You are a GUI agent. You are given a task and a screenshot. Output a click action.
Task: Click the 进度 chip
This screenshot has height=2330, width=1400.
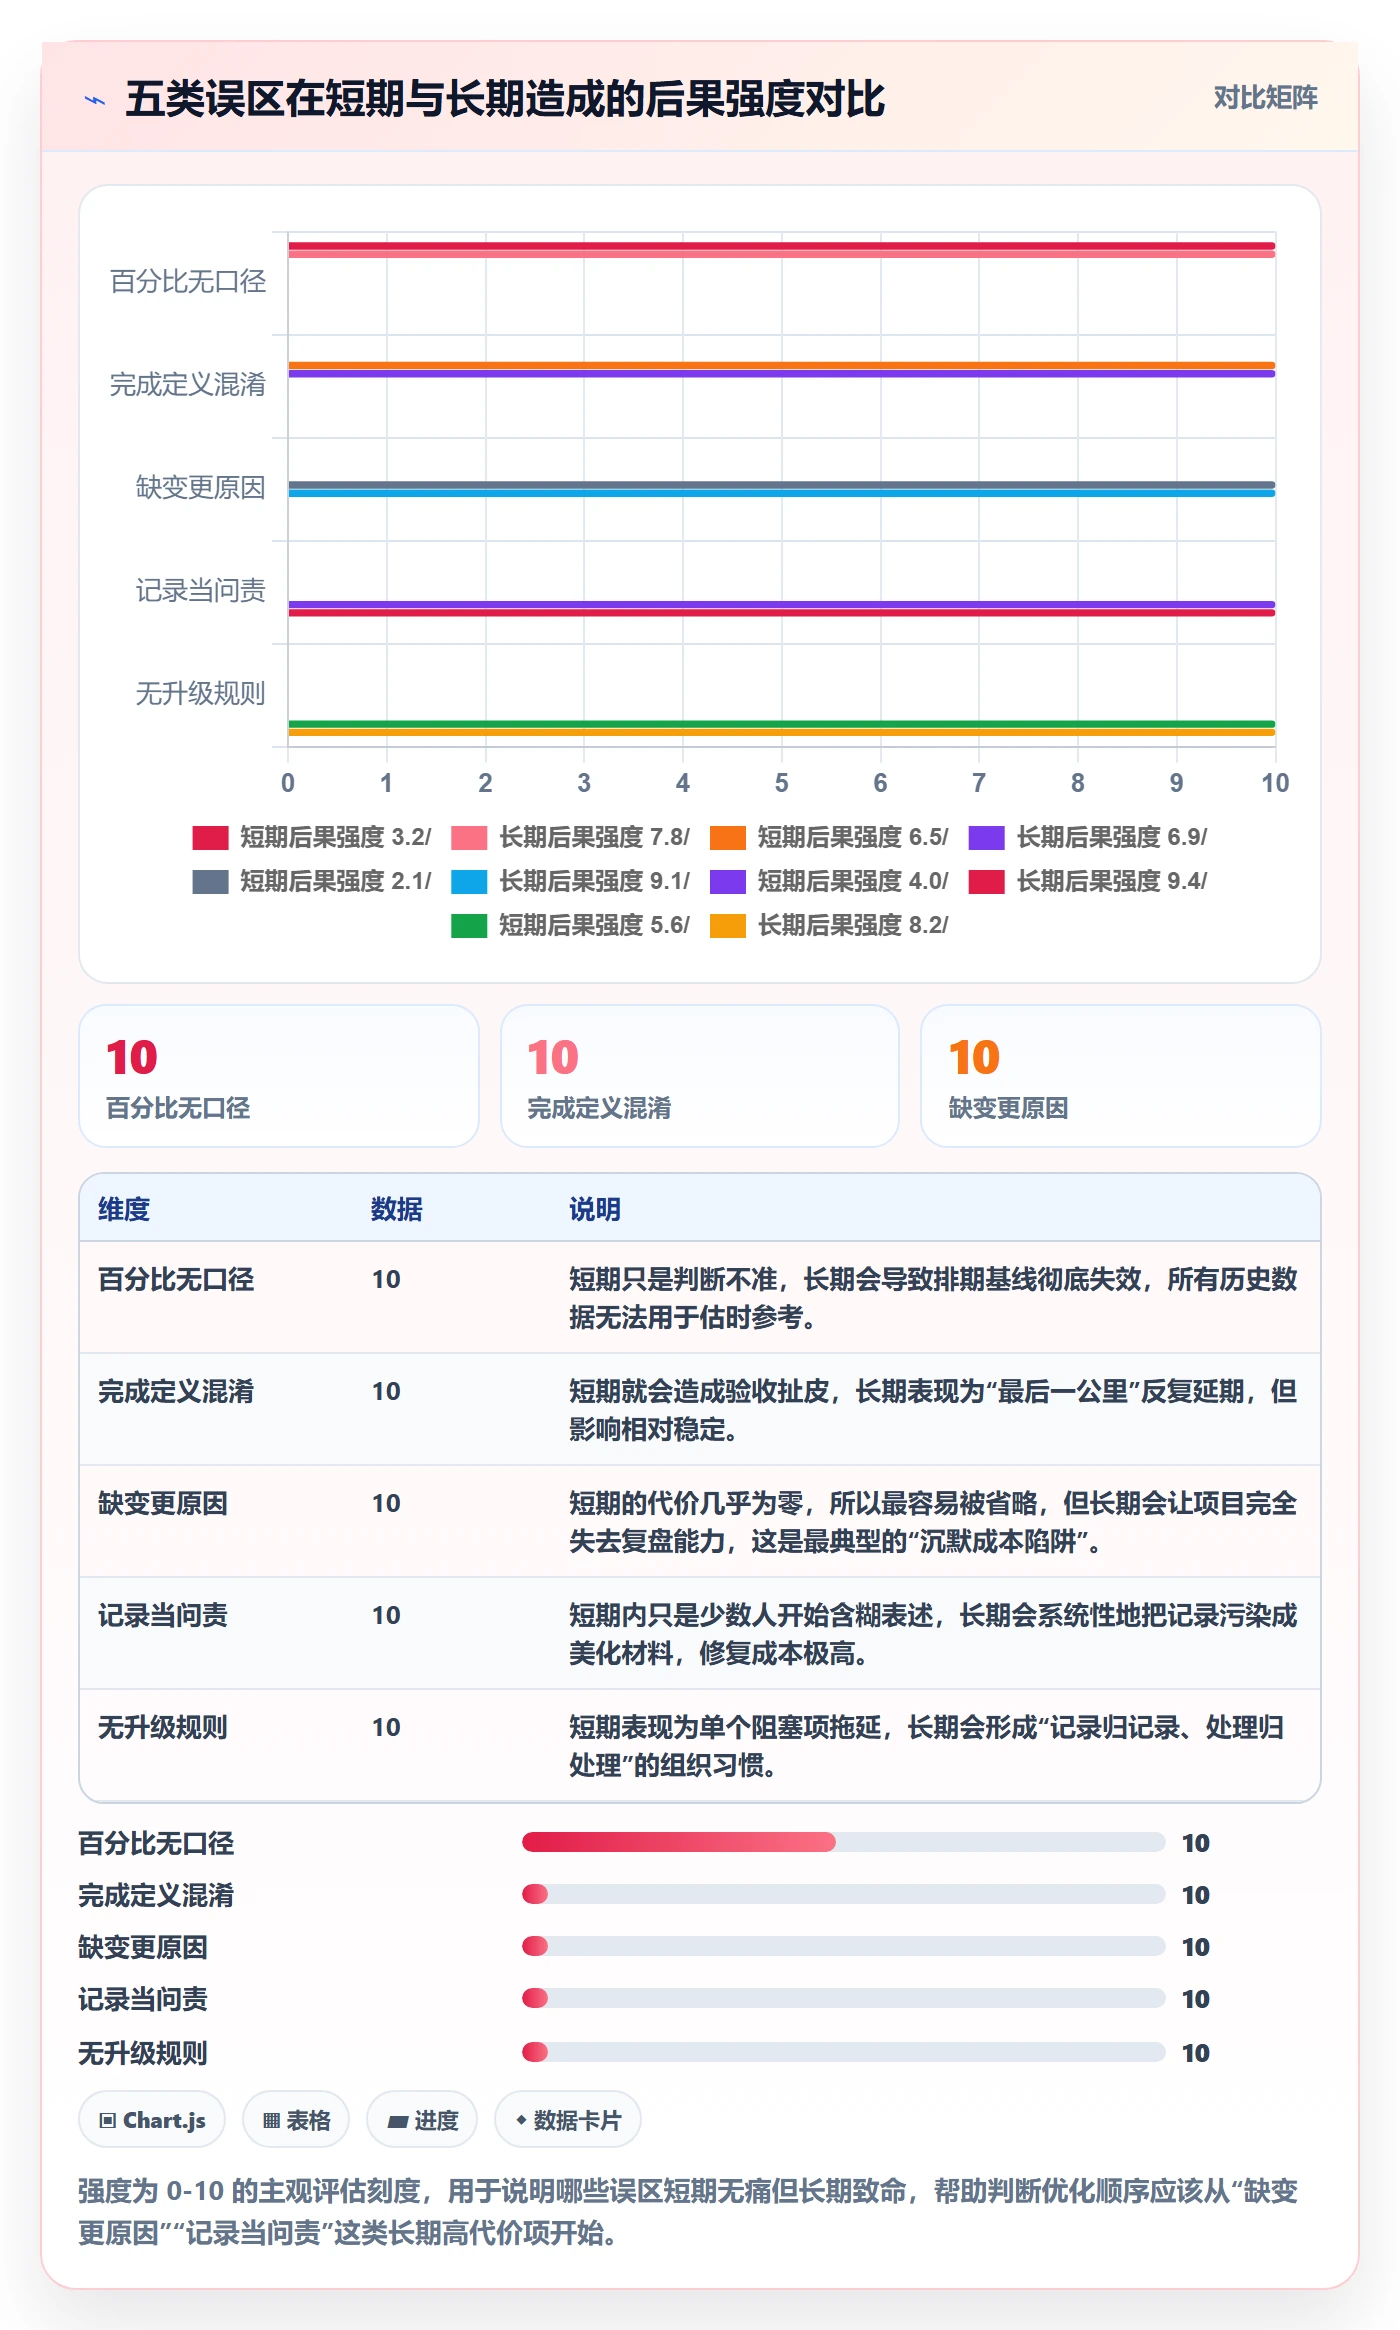click(422, 2119)
